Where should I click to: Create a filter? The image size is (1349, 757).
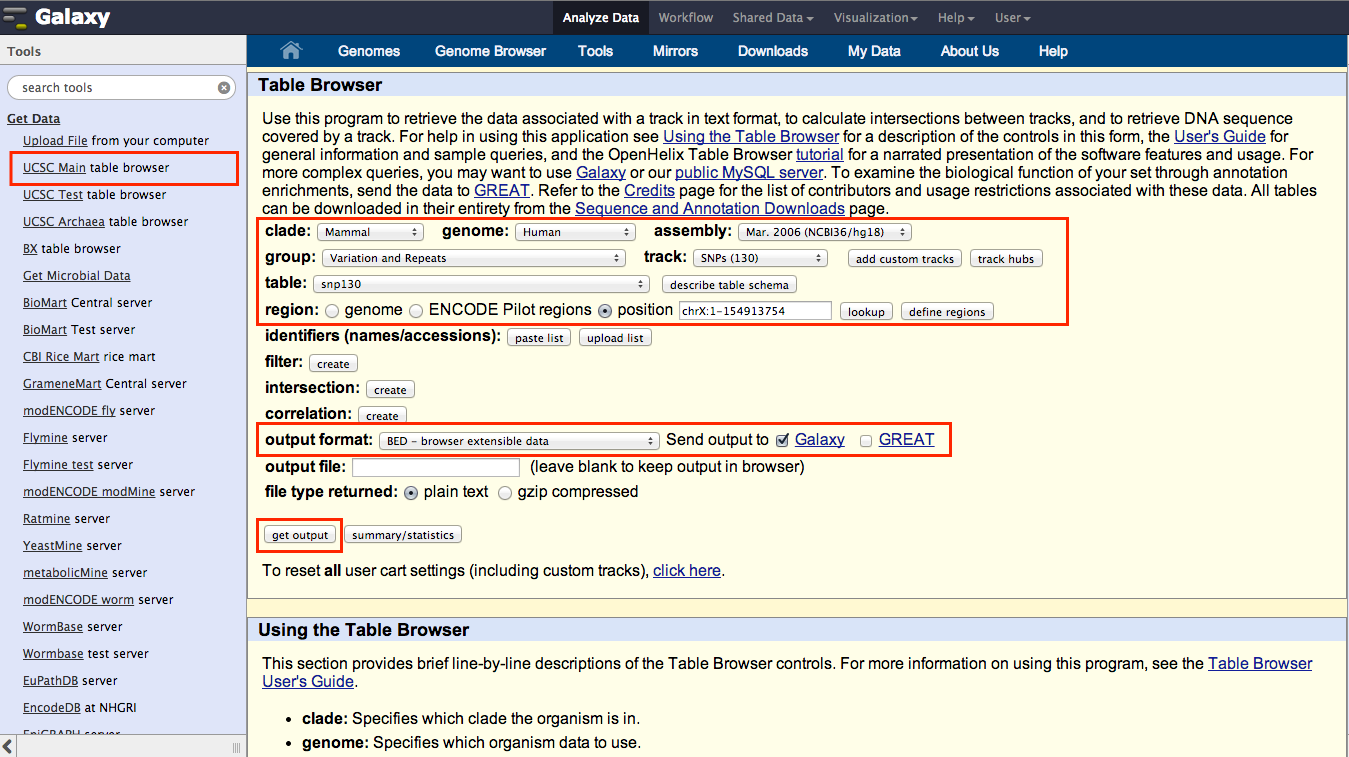click(x=333, y=364)
